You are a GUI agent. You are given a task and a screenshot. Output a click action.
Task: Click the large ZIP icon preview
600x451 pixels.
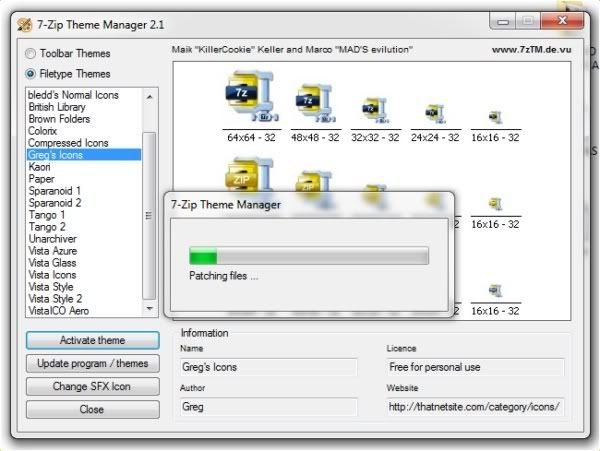pyautogui.click(x=251, y=174)
